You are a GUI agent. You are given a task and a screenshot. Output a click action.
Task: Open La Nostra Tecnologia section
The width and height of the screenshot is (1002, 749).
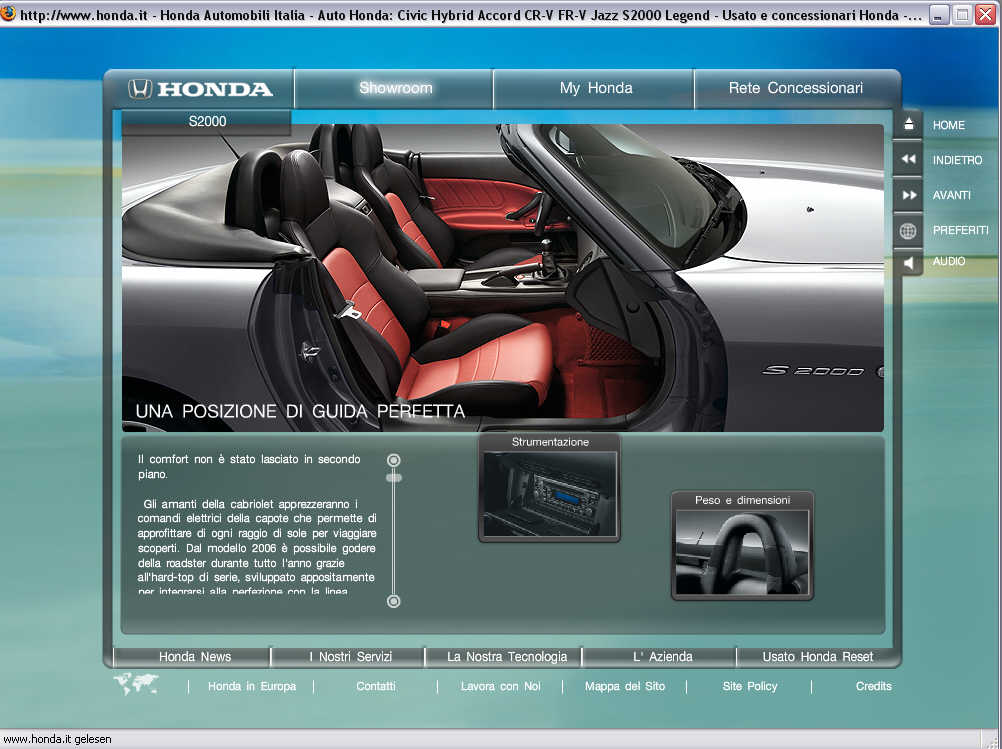coord(506,657)
